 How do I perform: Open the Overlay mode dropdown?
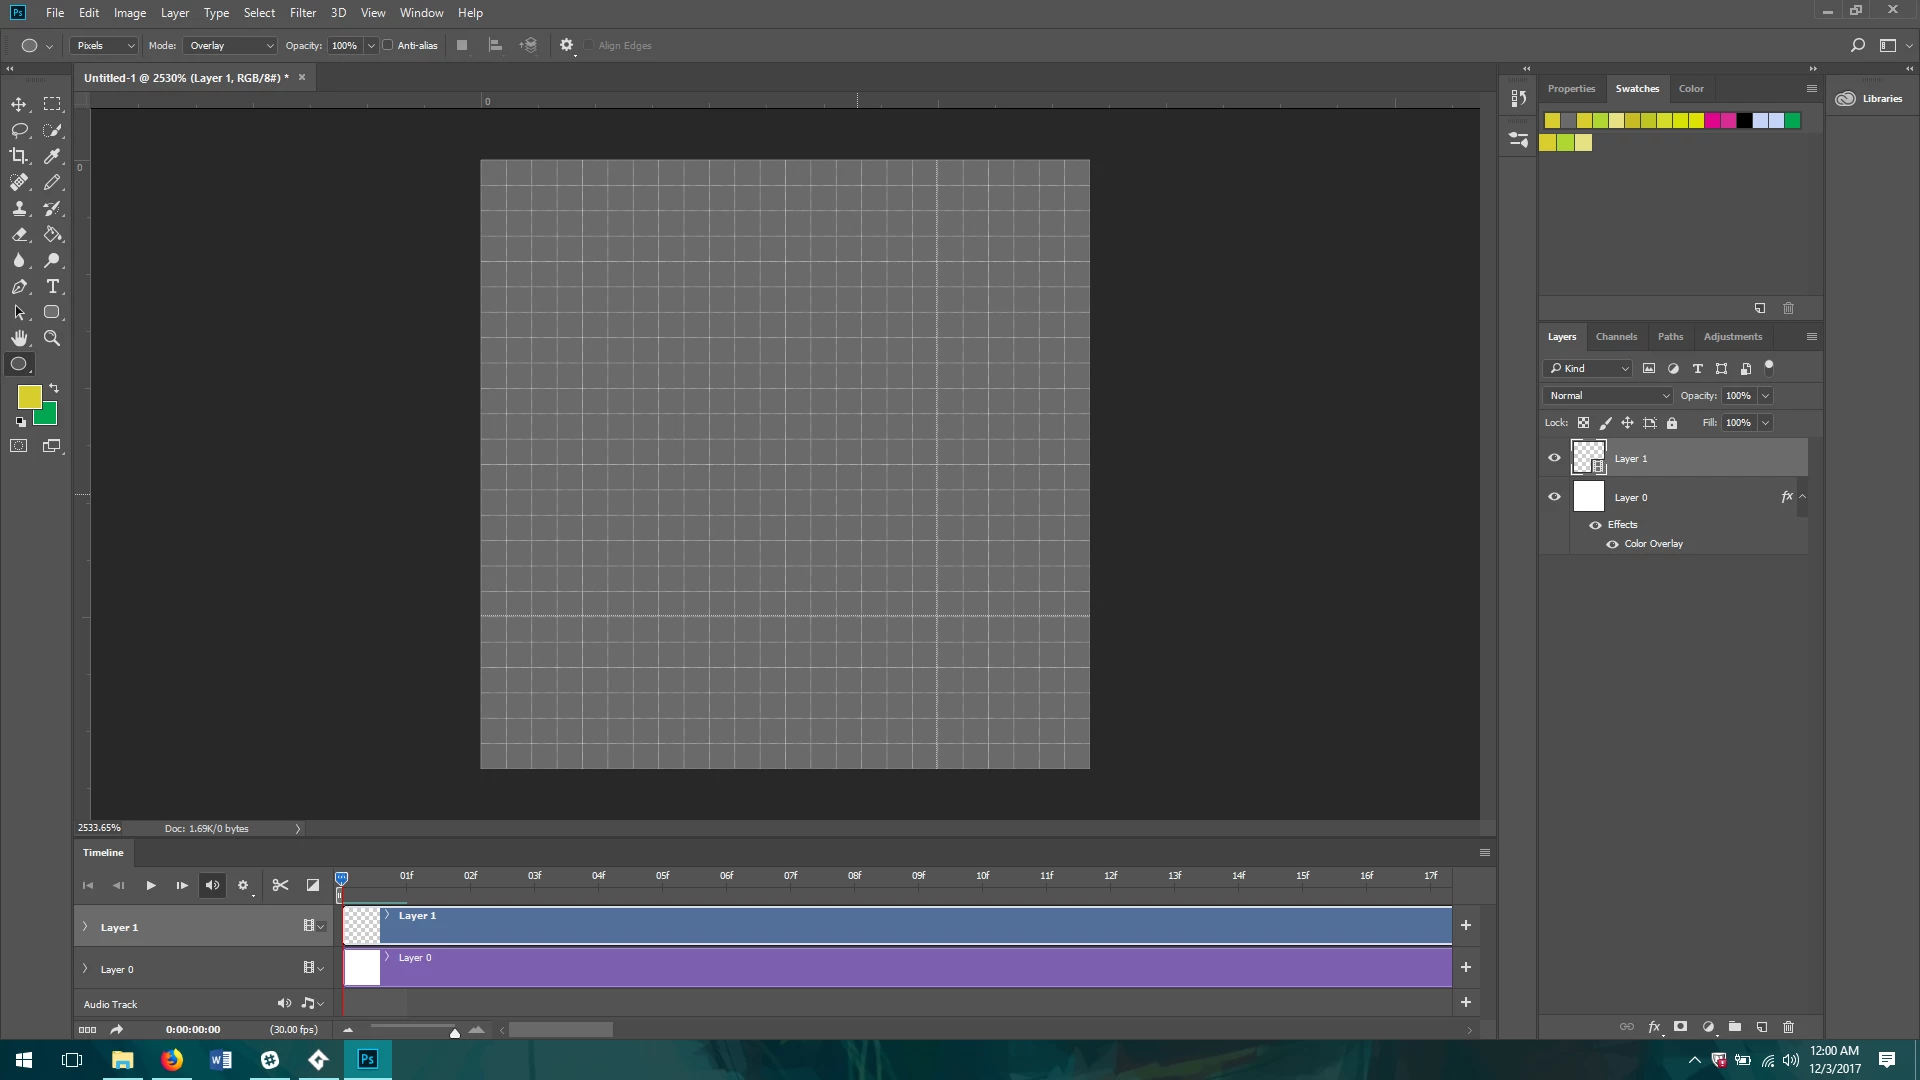231,45
